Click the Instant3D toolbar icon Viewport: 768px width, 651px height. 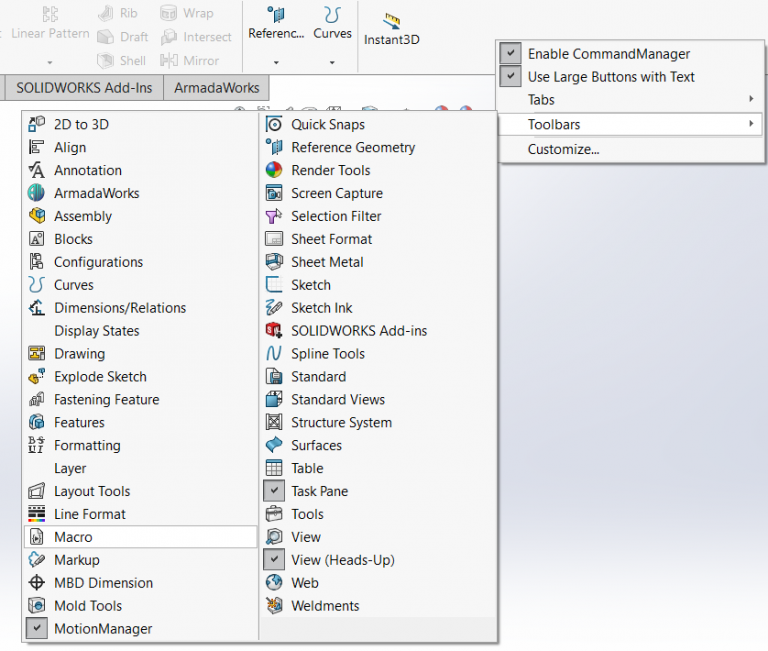pyautogui.click(x=391, y=22)
